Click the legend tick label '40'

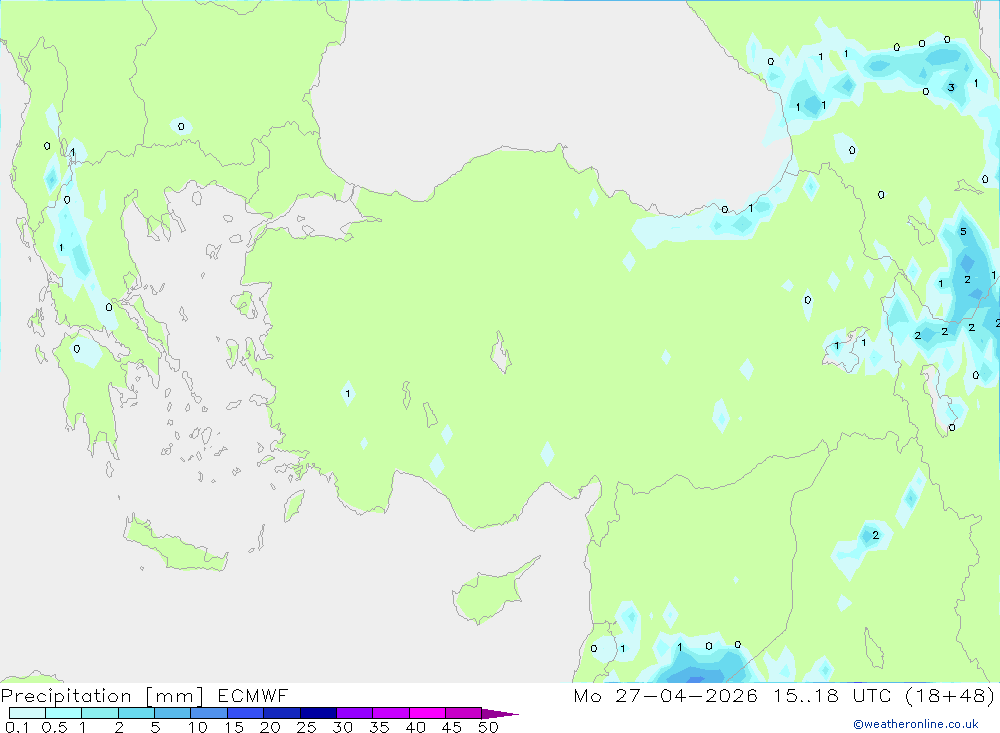pyautogui.click(x=415, y=727)
